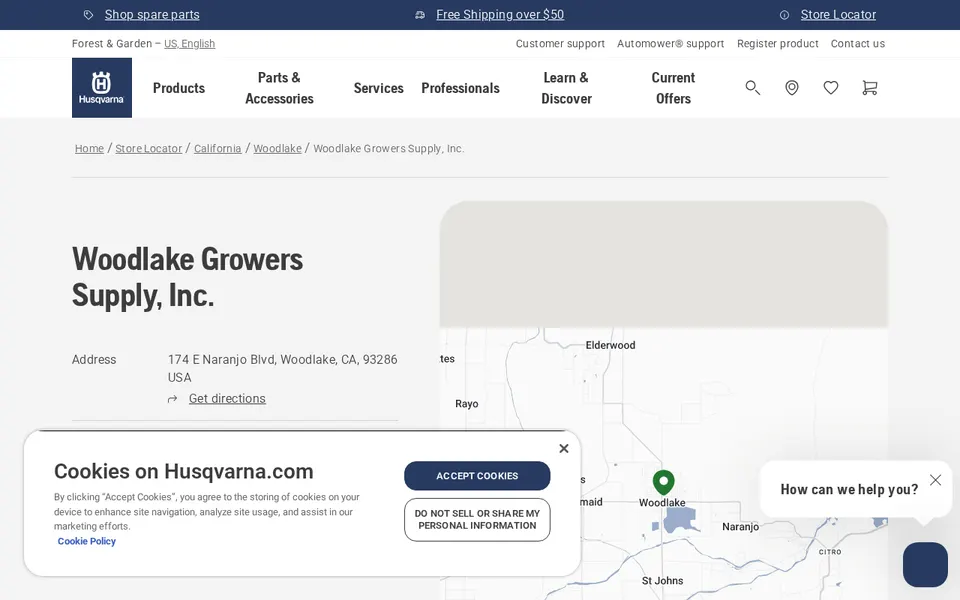
Task: Open the store locator pin icon in header
Action: (792, 88)
